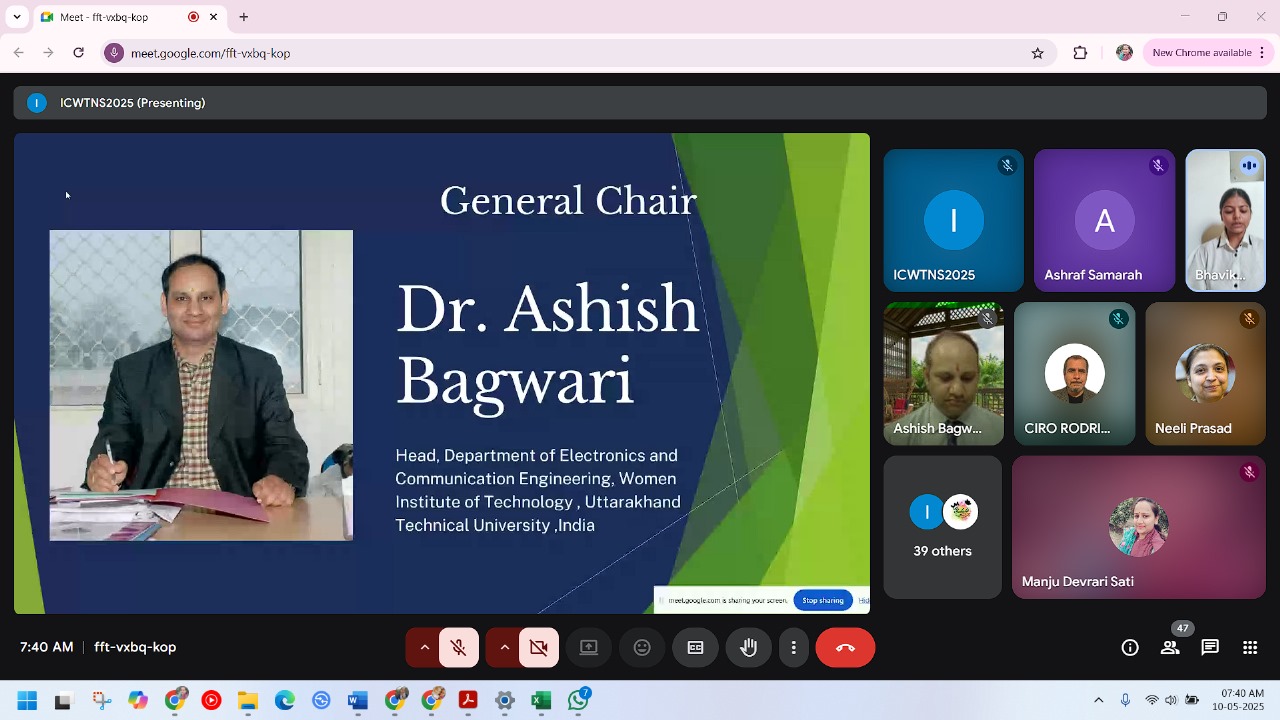Click the Stop sharing button
Viewport: 1280px width, 720px height.
(x=823, y=600)
